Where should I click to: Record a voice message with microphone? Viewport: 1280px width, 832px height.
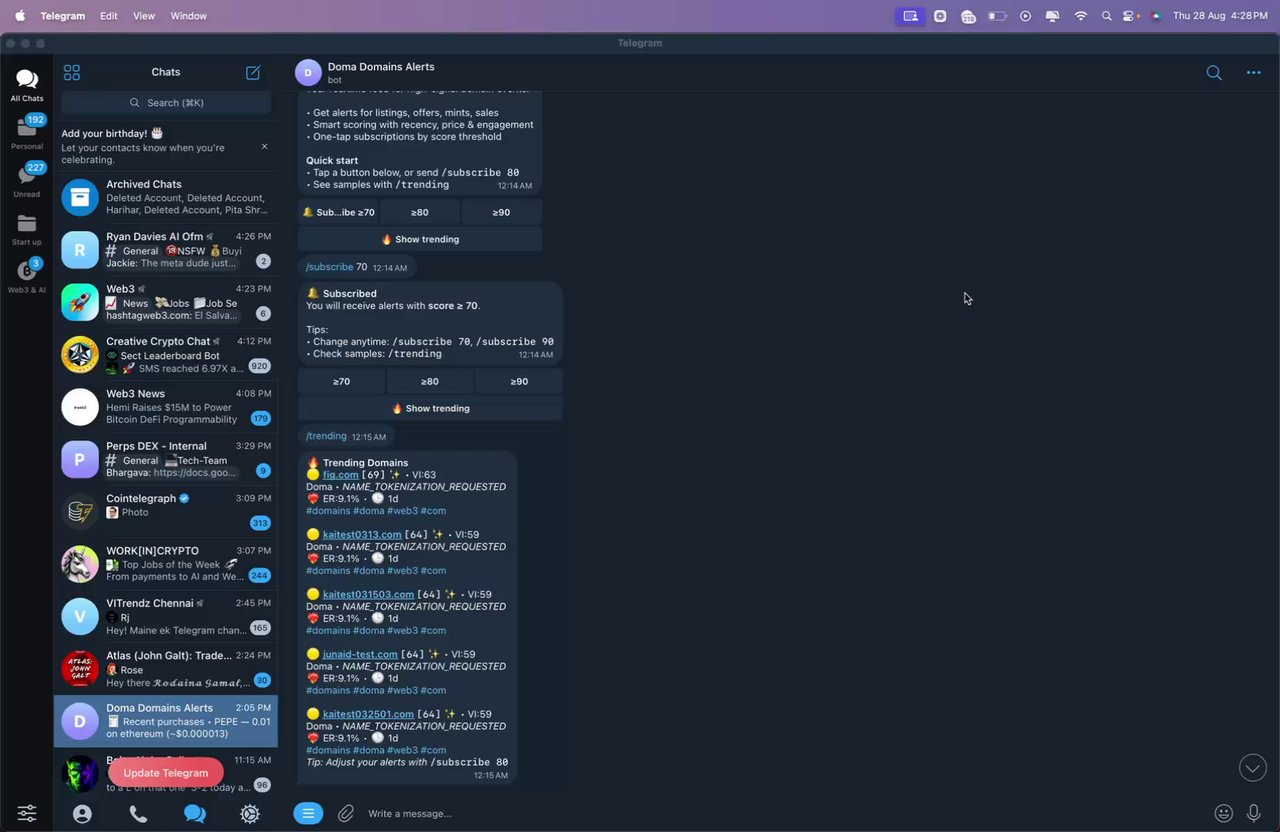tap(1253, 813)
